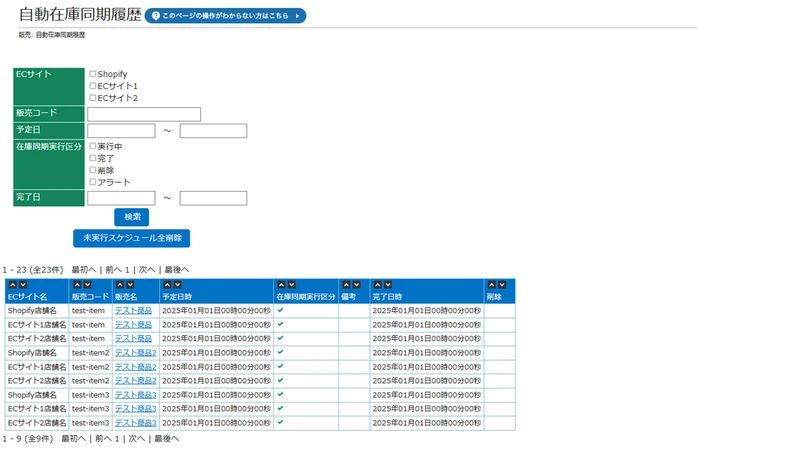This screenshot has width=800, height=450.
Task: Sort 在庫同期実行区分 column ascending
Action: tap(281, 285)
